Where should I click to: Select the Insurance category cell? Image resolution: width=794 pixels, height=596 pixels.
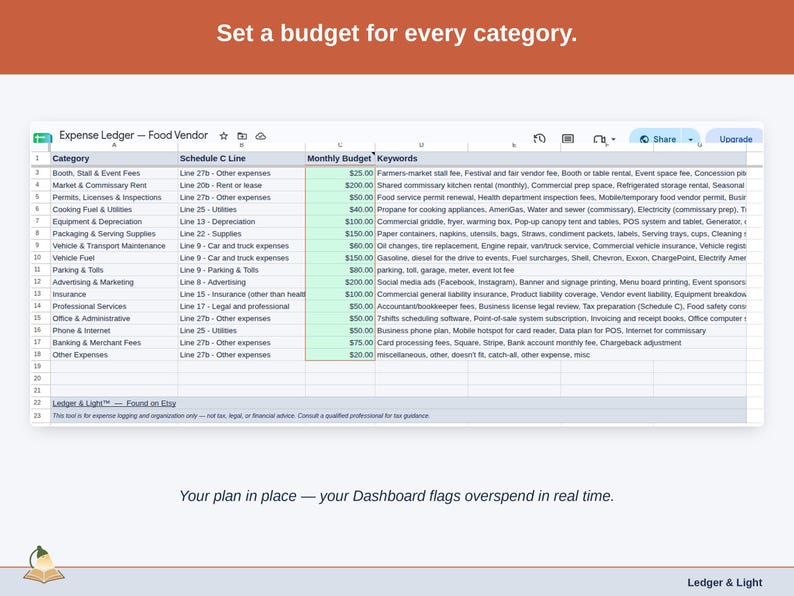click(x=114, y=294)
